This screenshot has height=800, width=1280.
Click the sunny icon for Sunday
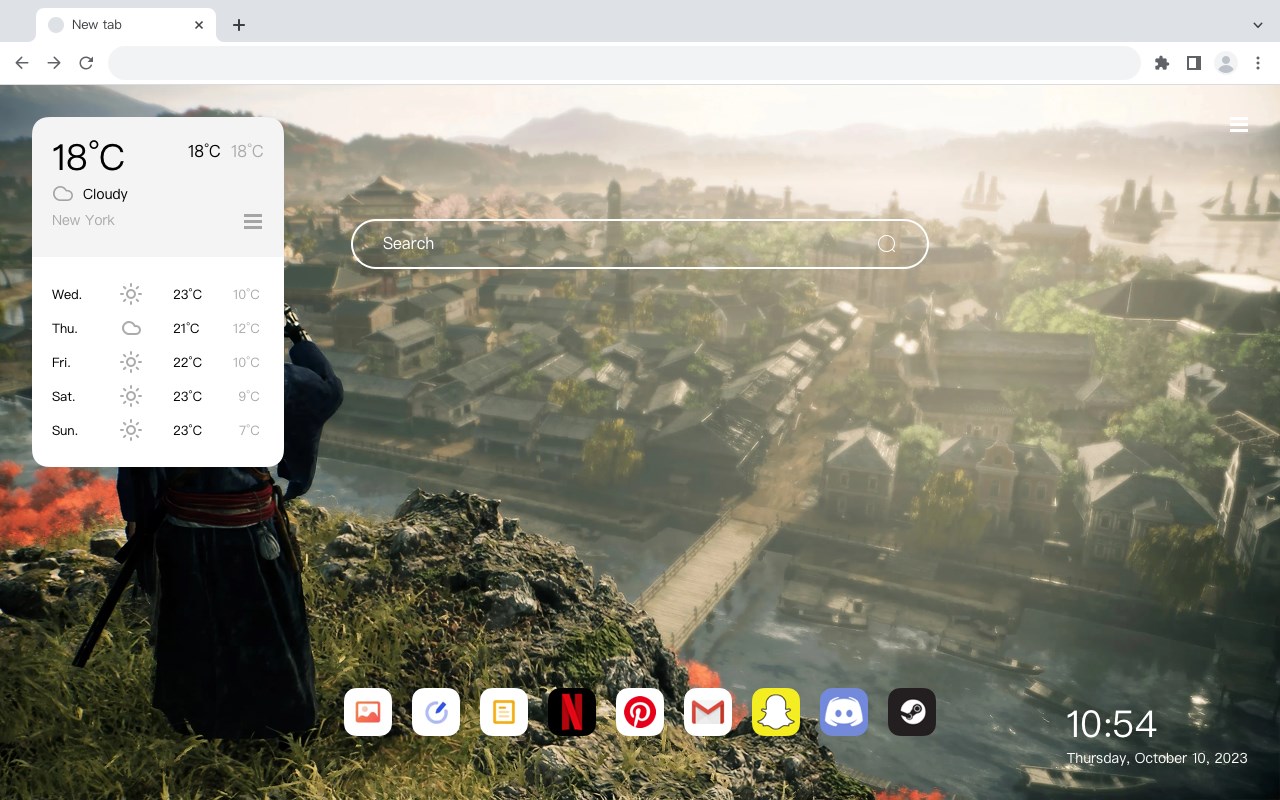[131, 430]
